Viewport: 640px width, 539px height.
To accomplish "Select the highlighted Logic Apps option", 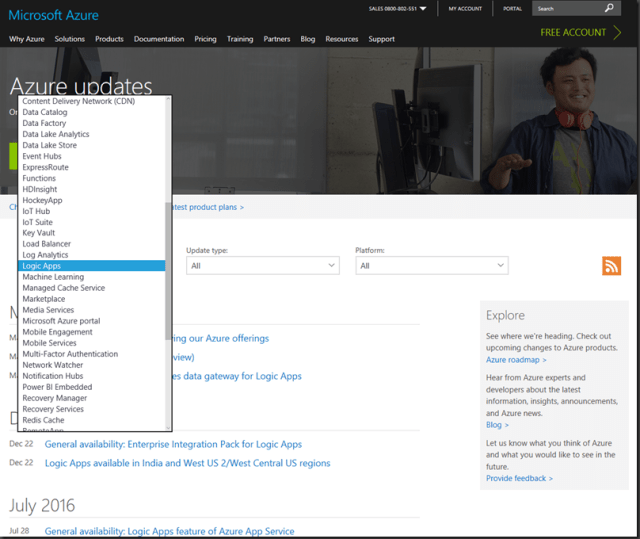I will tap(92, 266).
